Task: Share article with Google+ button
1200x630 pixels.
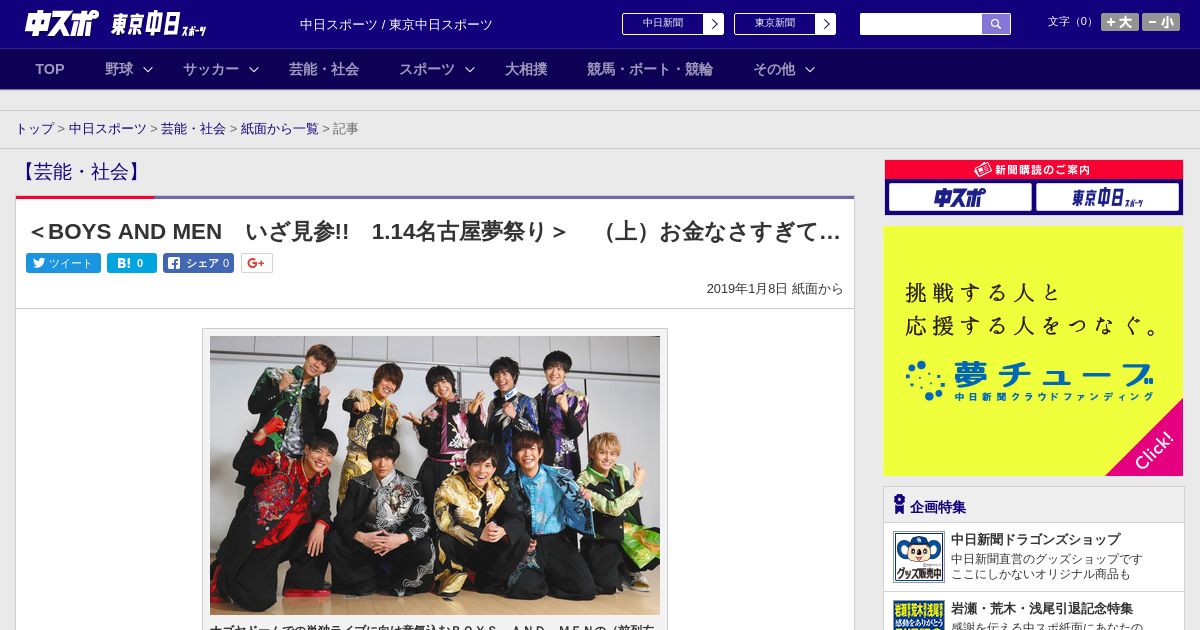Action: 256,263
